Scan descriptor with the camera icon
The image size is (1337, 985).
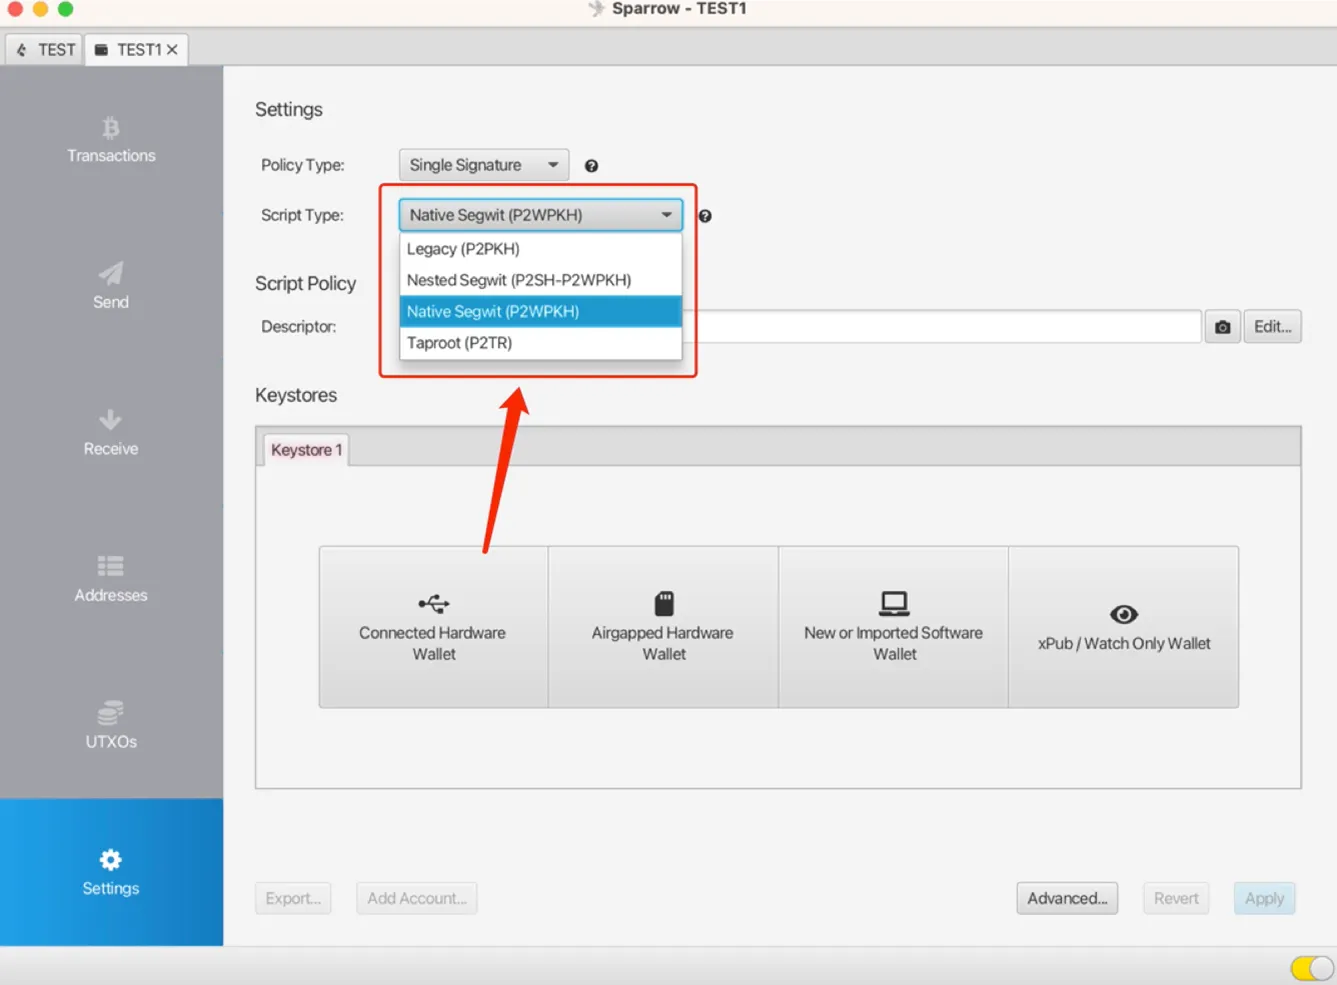pos(1222,327)
